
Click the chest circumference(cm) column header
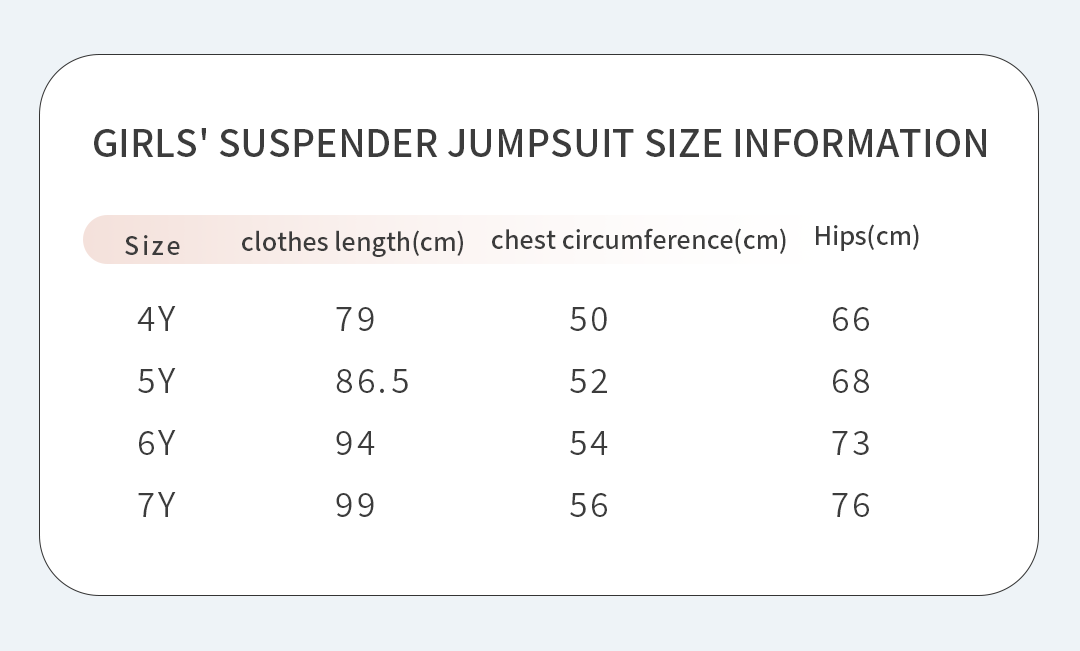(639, 240)
